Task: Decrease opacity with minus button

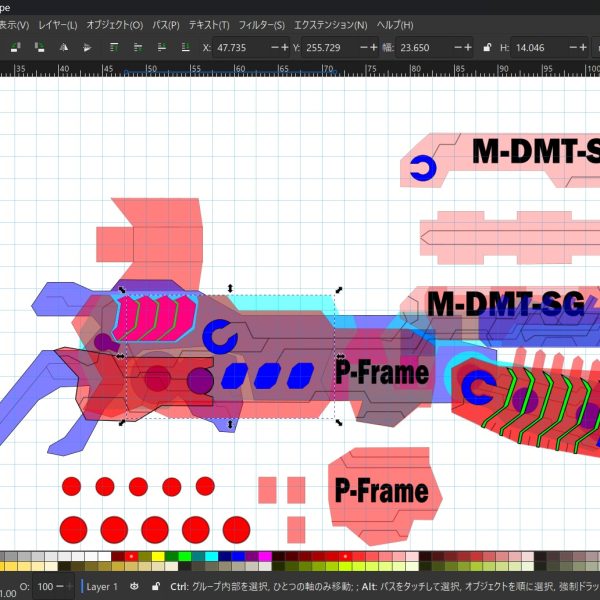Action: [x=60, y=586]
